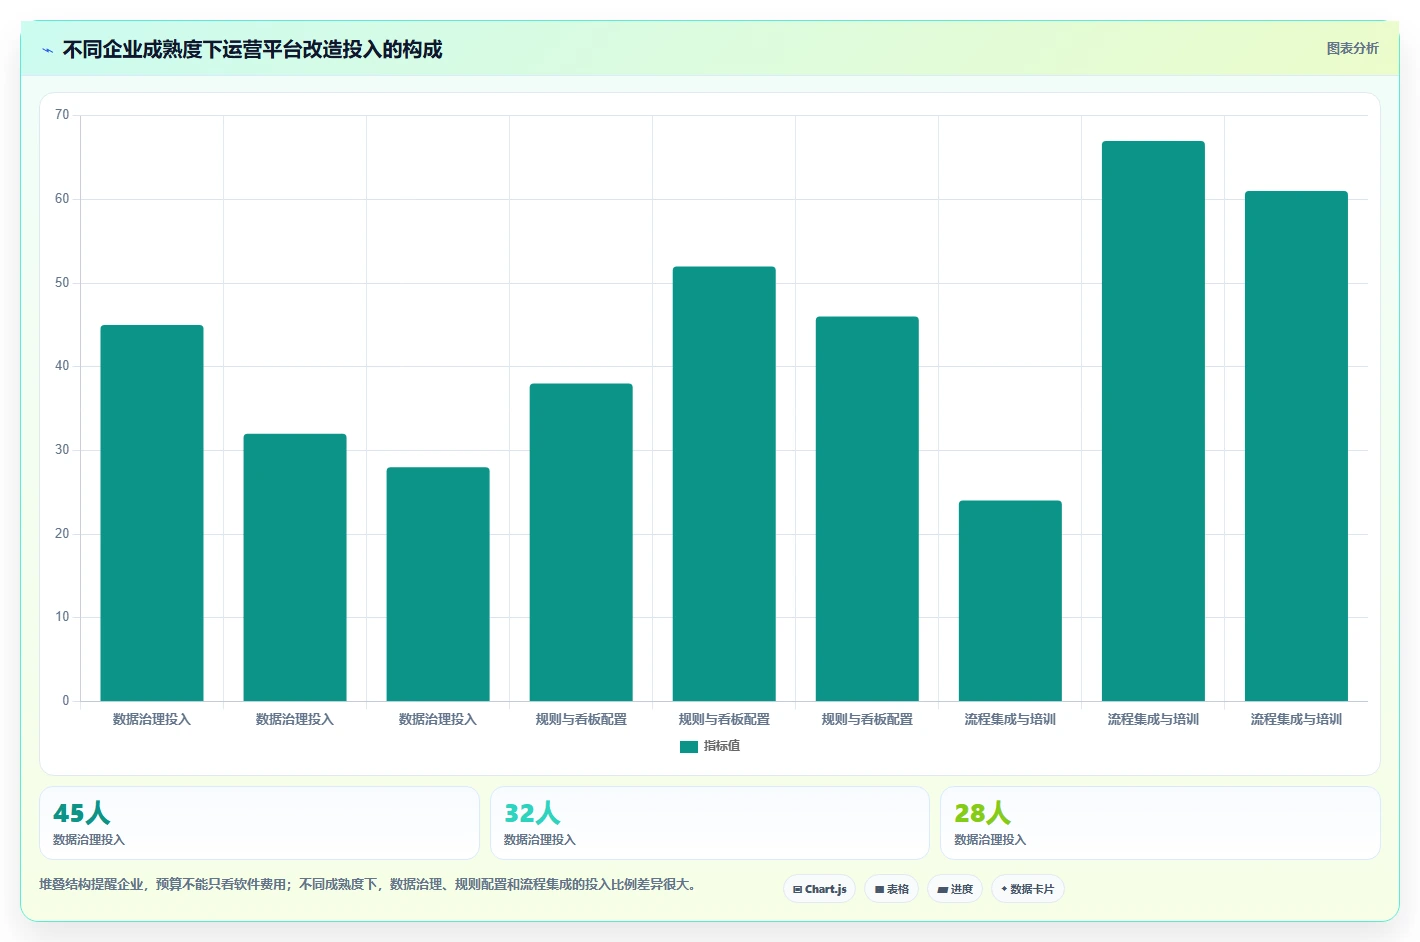
Task: Toggle the 指标值 legend color swatch
Action: (x=688, y=746)
